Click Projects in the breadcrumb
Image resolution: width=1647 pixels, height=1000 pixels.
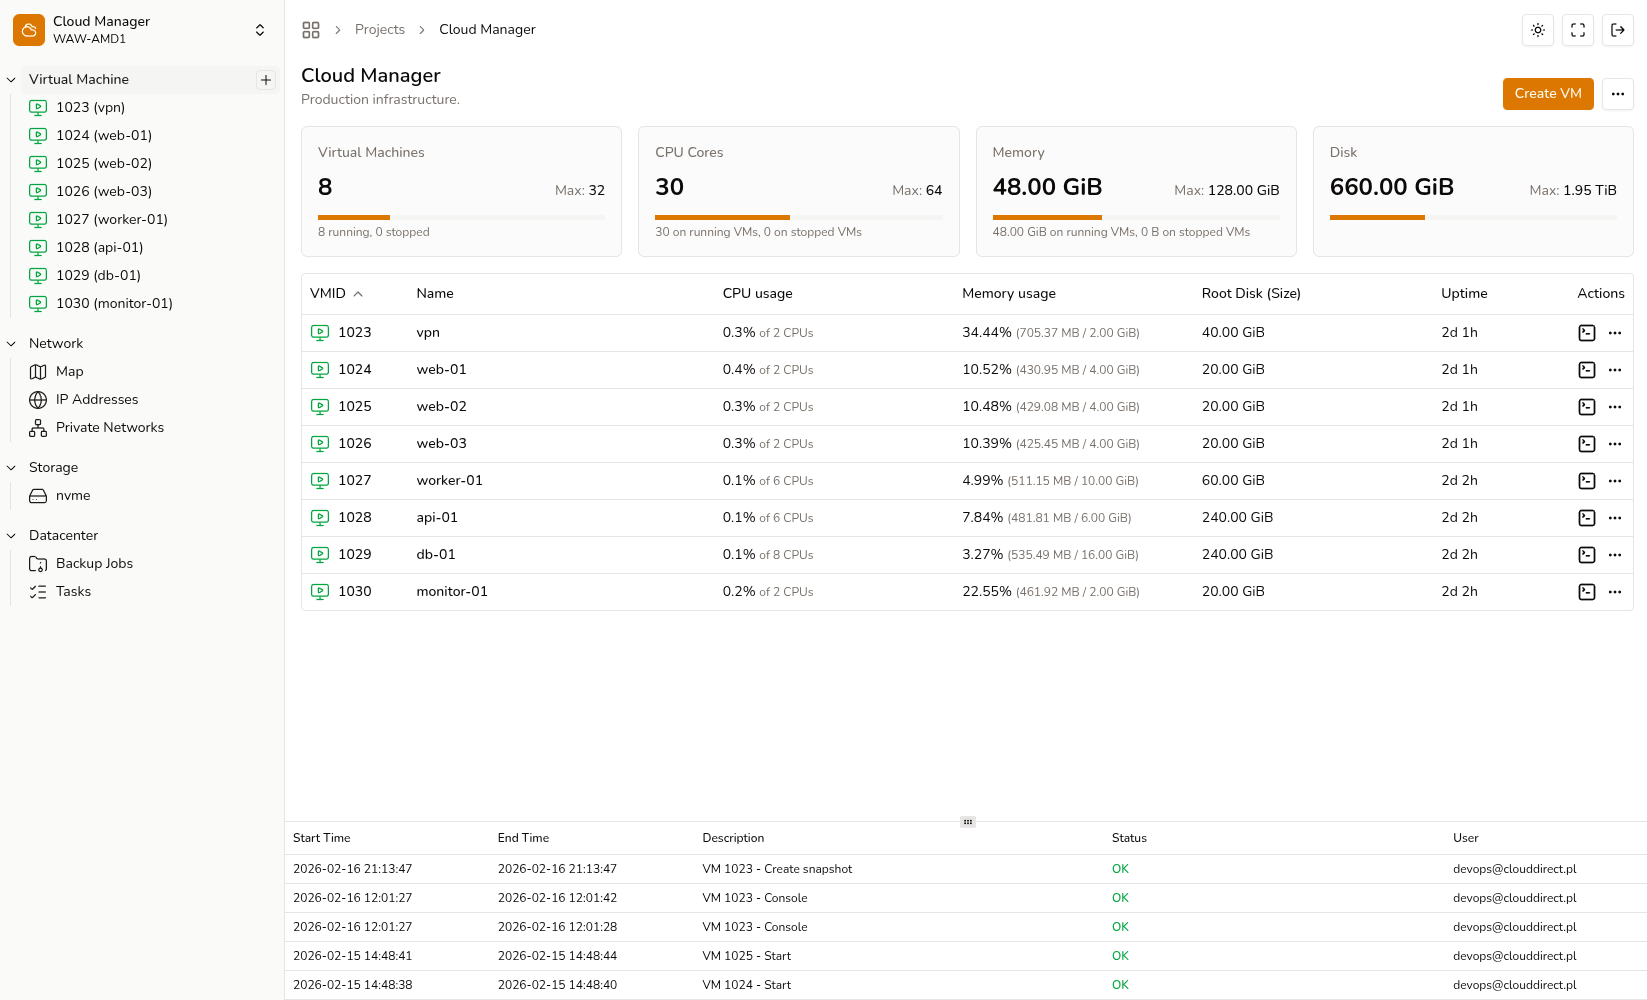[380, 29]
